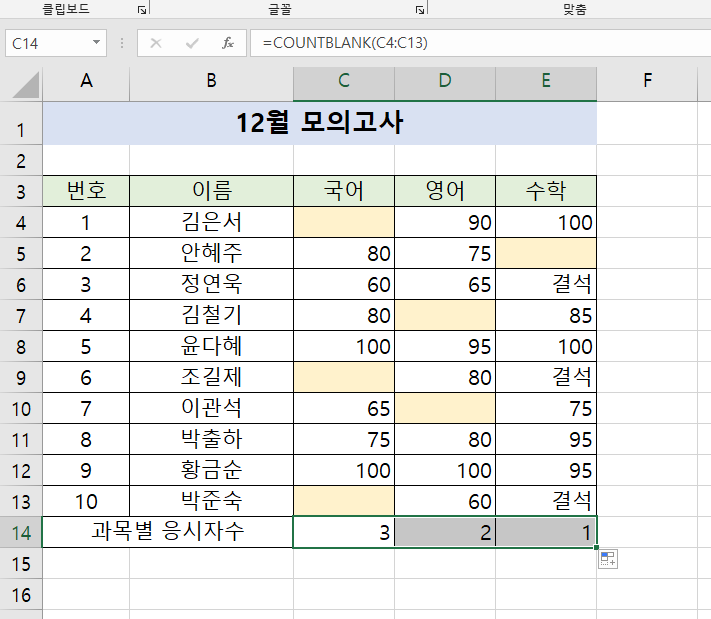The image size is (711, 619).
Task: Select cell D14 showing 2
Action: [x=445, y=532]
